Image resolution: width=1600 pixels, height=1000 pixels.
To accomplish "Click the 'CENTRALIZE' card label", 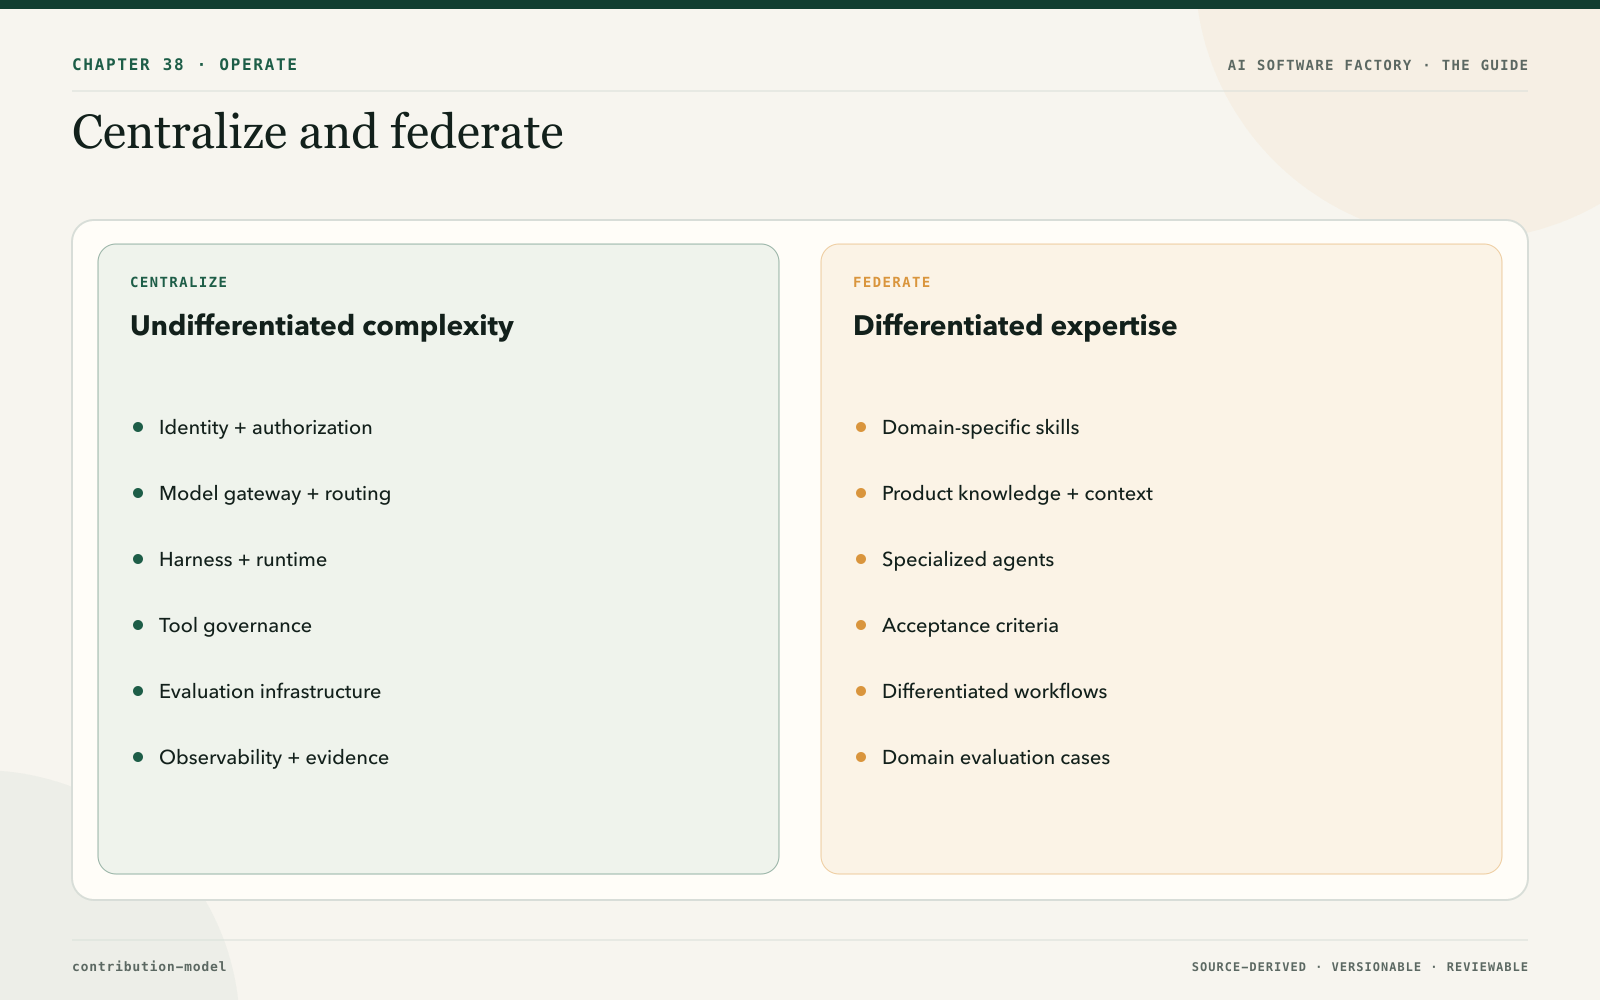I will [x=179, y=282].
